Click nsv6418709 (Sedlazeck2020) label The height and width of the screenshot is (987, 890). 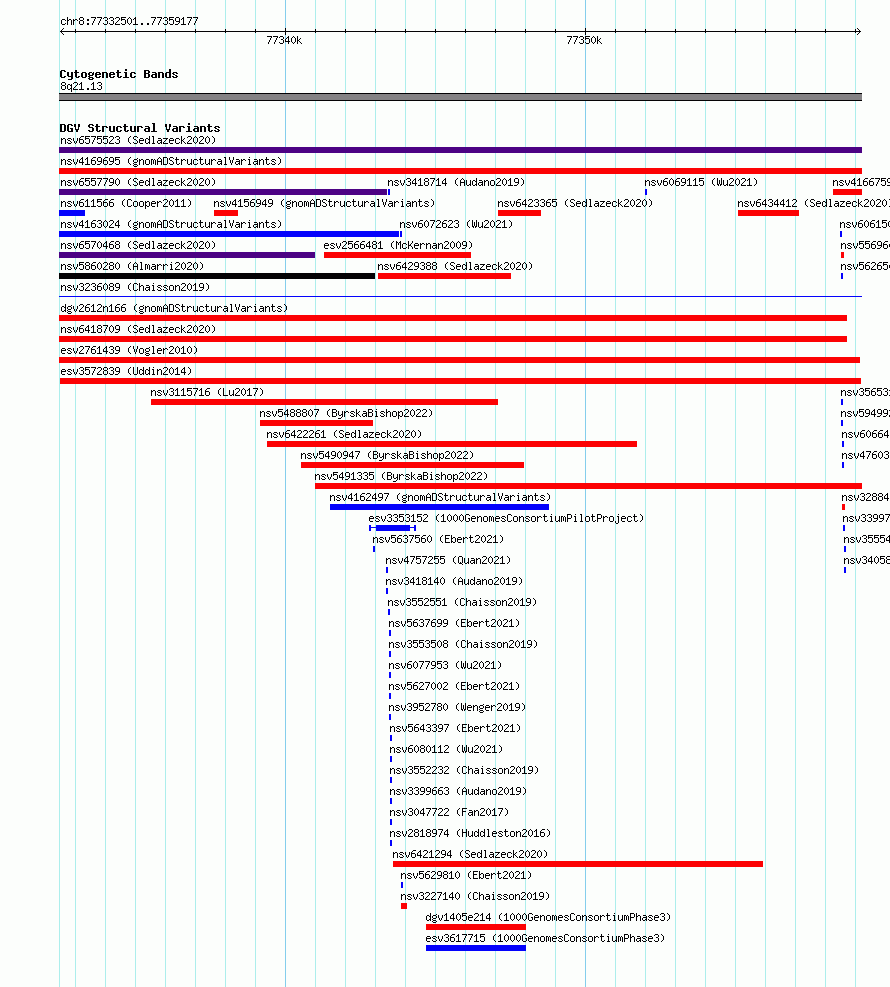tap(138, 329)
